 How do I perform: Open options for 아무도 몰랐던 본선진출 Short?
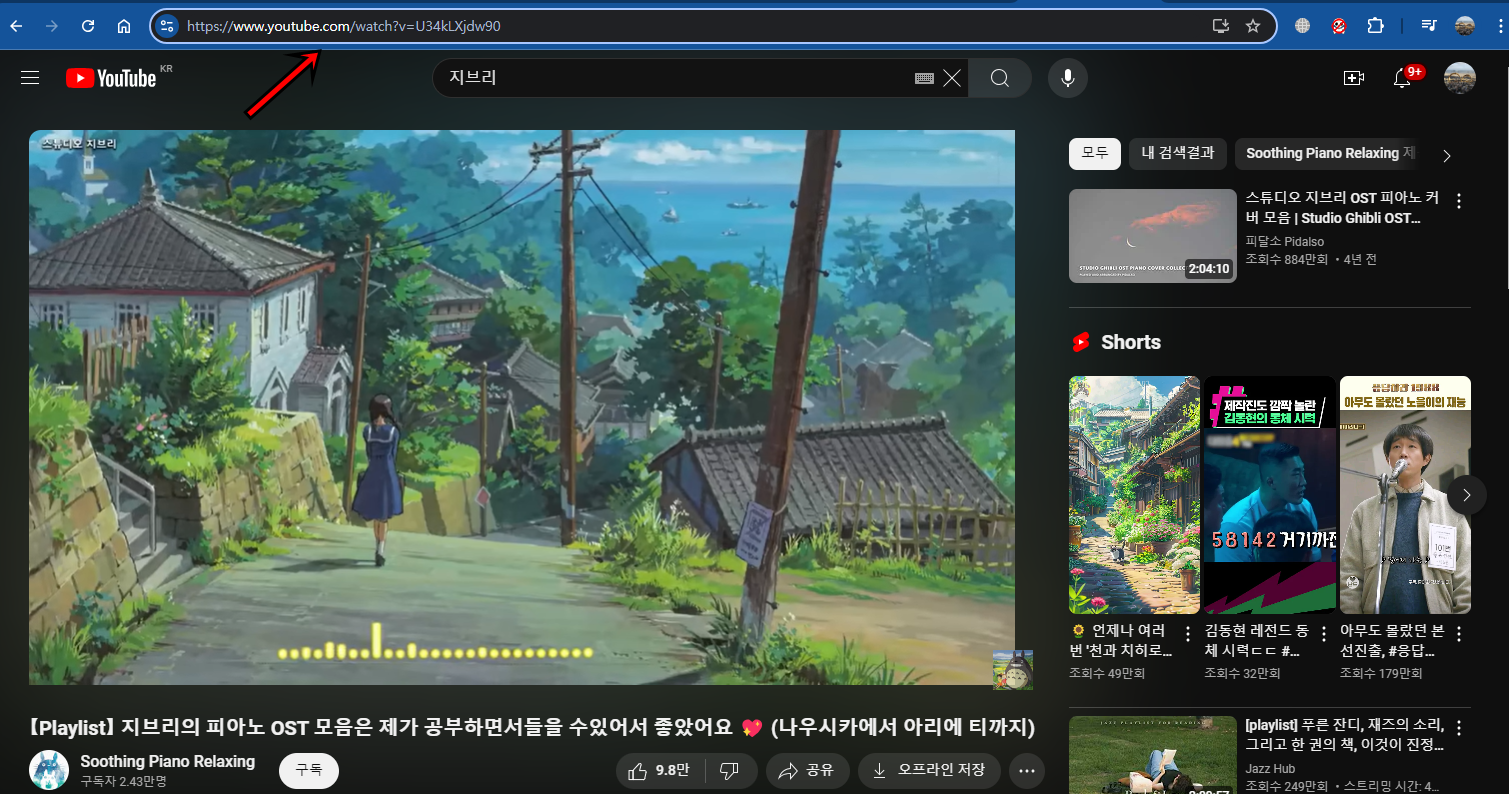tap(1459, 634)
